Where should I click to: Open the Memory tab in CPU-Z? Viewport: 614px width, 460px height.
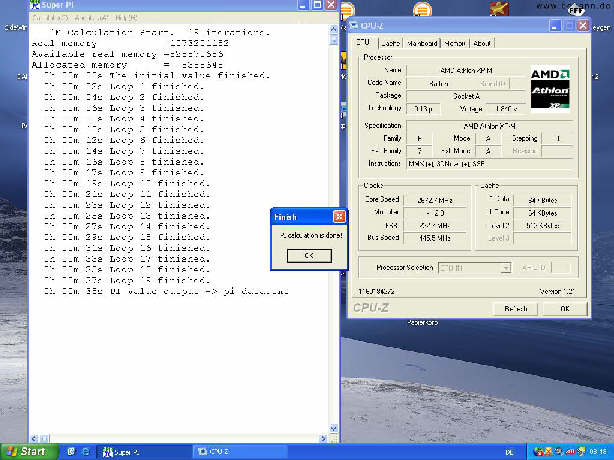[455, 43]
